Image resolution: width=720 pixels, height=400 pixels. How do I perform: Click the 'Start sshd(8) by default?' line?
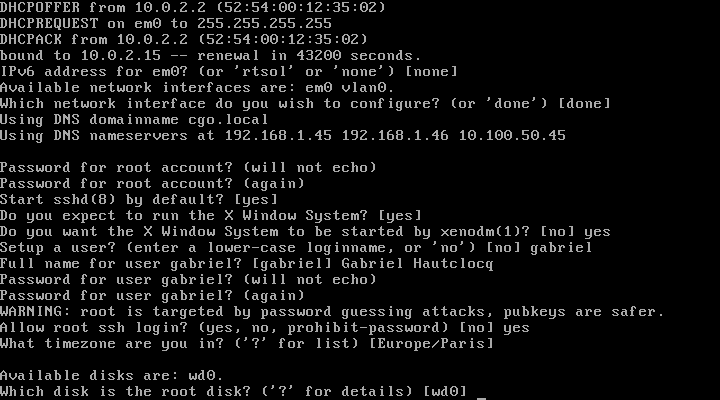coord(139,199)
